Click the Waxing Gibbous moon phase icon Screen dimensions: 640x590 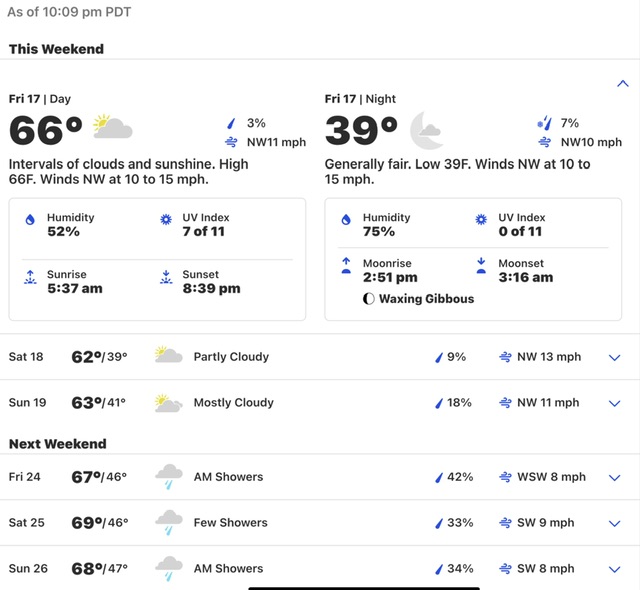368,299
